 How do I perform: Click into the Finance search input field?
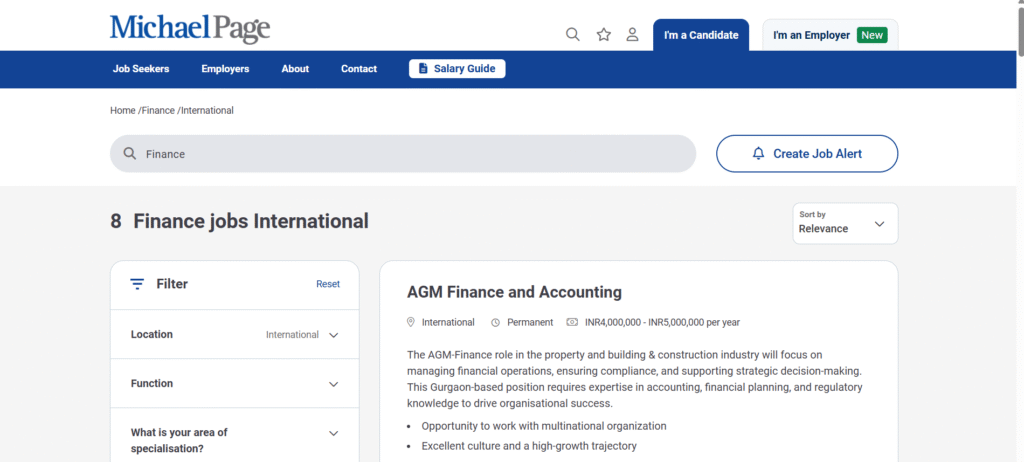(410, 154)
